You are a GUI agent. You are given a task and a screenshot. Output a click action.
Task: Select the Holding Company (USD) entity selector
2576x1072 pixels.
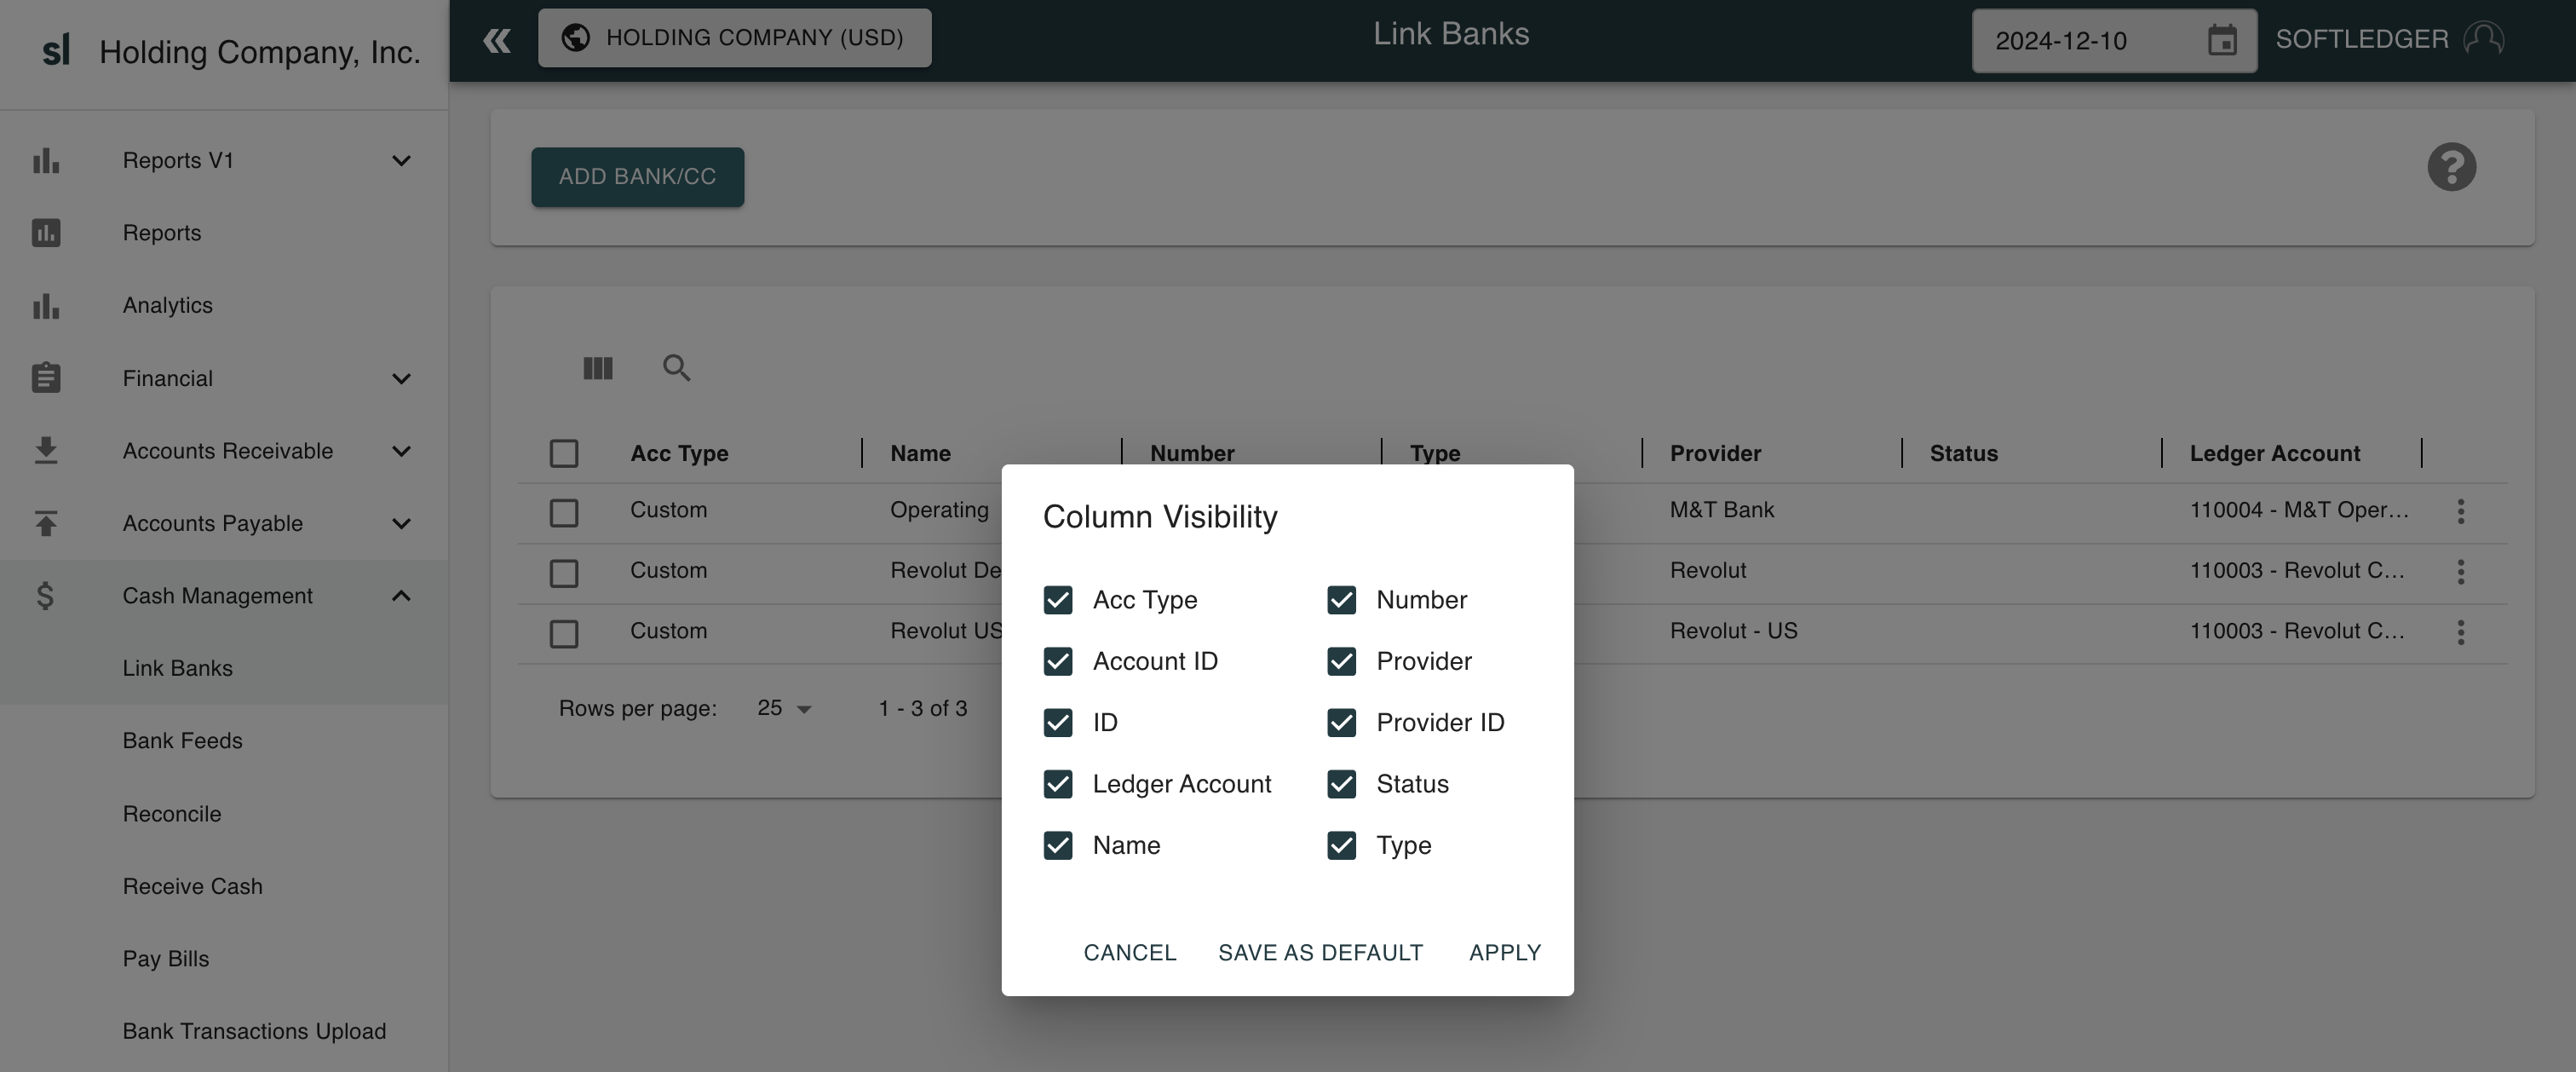[x=734, y=38]
